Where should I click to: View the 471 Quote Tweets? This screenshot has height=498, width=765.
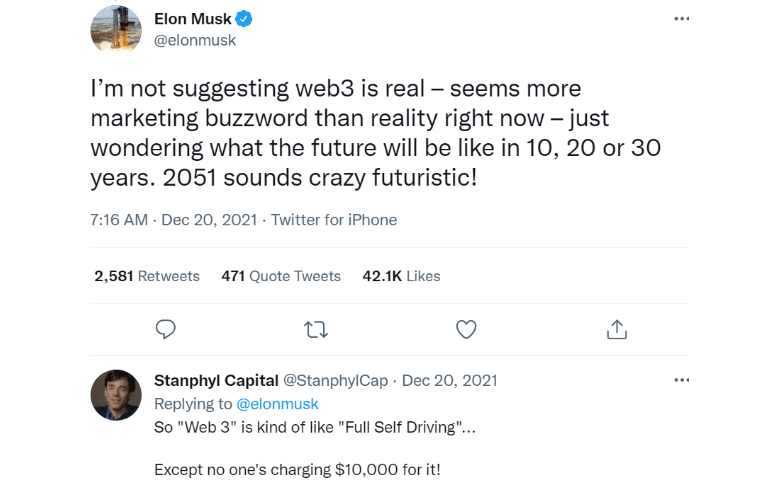point(281,276)
